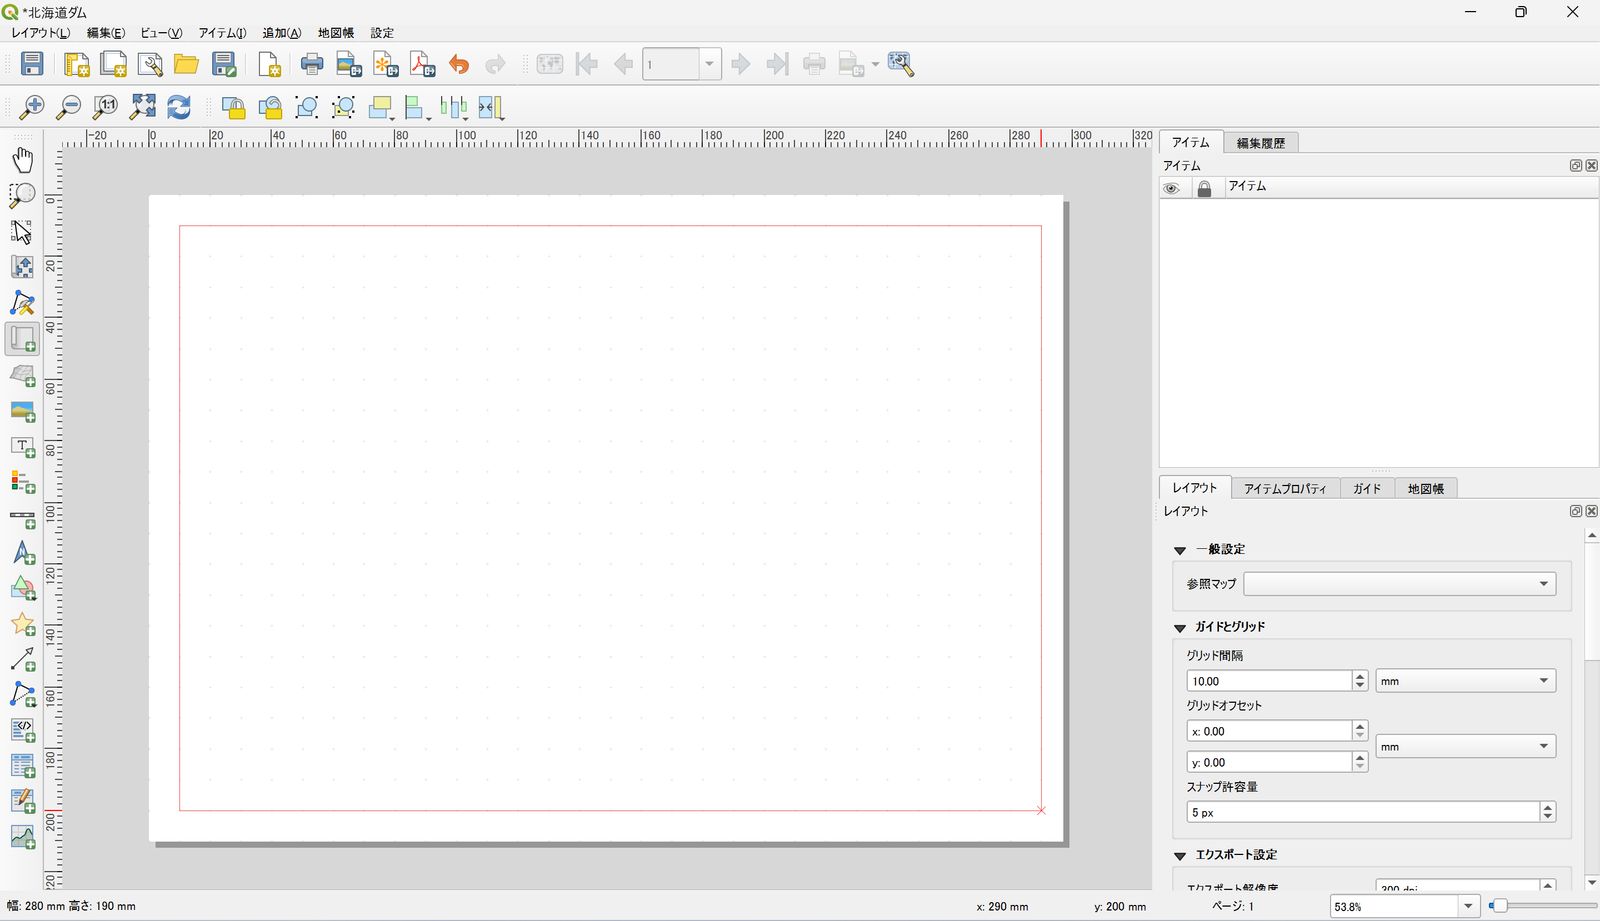Switch to the アイテムプロパティ tab

(1285, 488)
